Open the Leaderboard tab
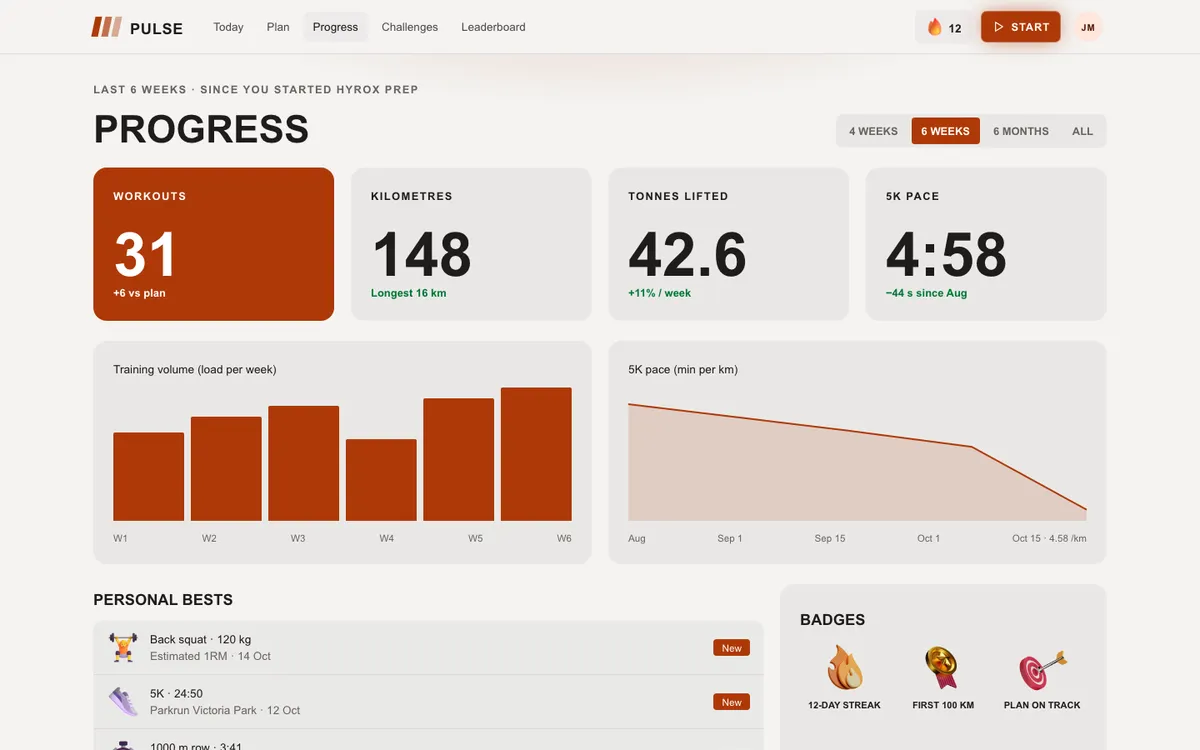Viewport: 1200px width, 750px height. (x=493, y=27)
